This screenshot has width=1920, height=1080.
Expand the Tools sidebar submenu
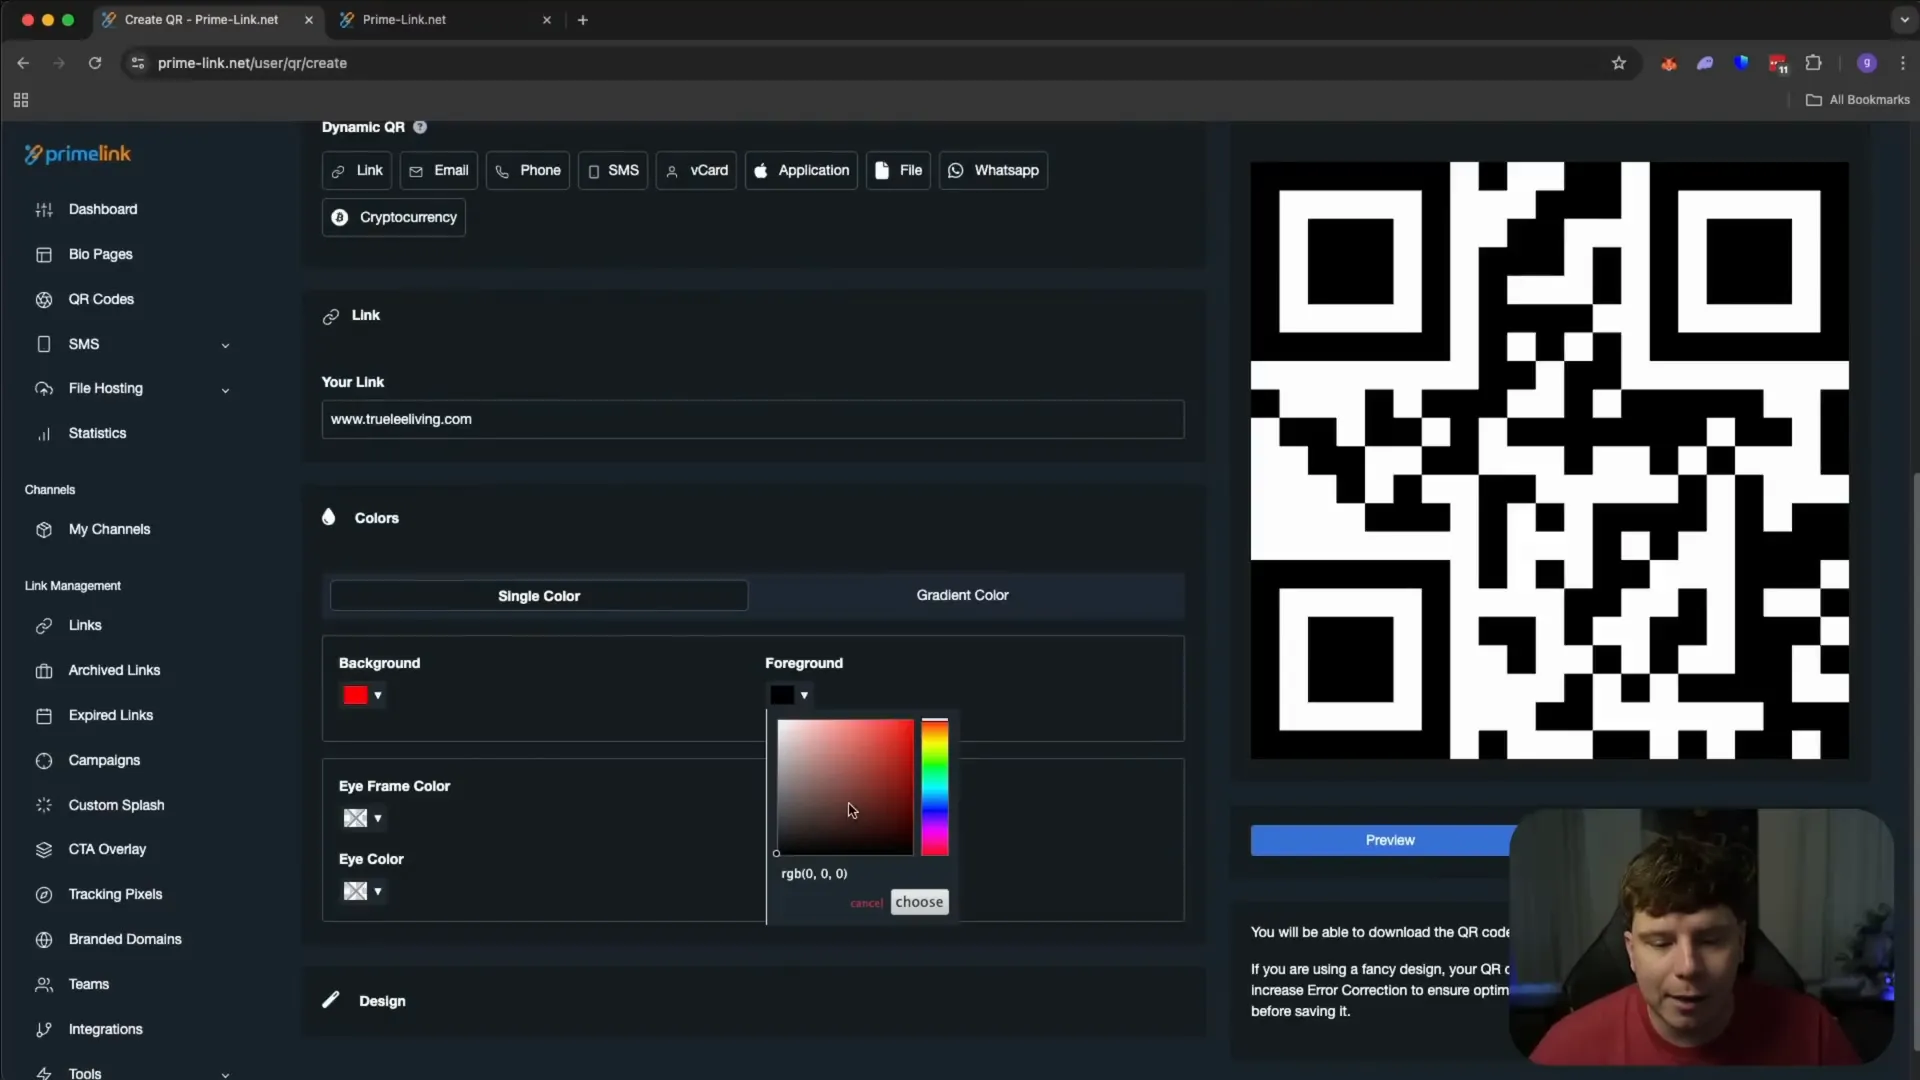coord(225,1074)
